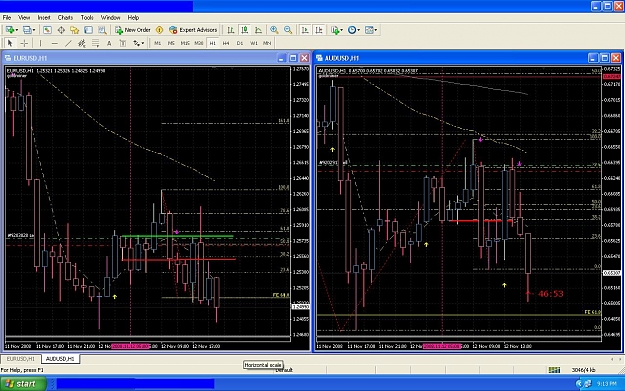
Task: Switch to the M30 timeframe
Action: click(199, 43)
